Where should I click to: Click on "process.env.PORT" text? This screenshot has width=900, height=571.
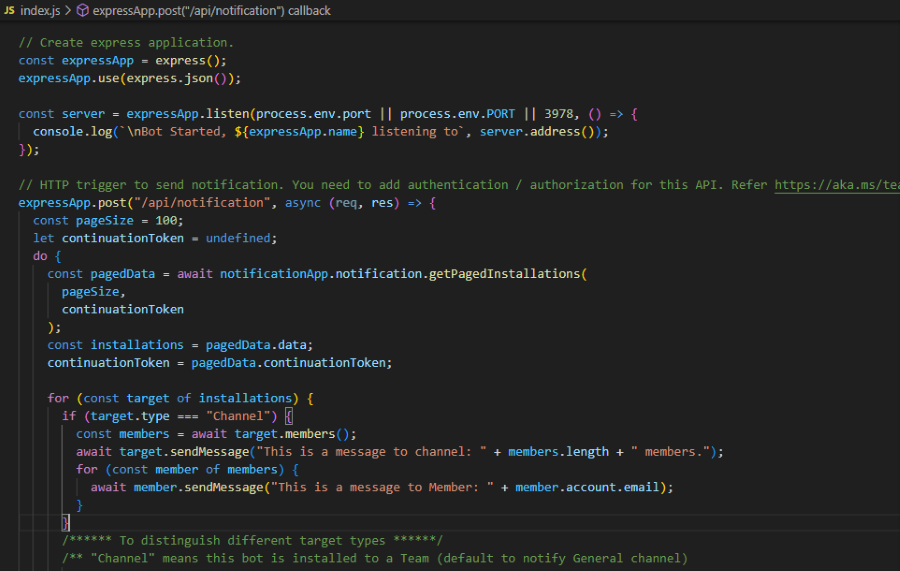(x=457, y=114)
